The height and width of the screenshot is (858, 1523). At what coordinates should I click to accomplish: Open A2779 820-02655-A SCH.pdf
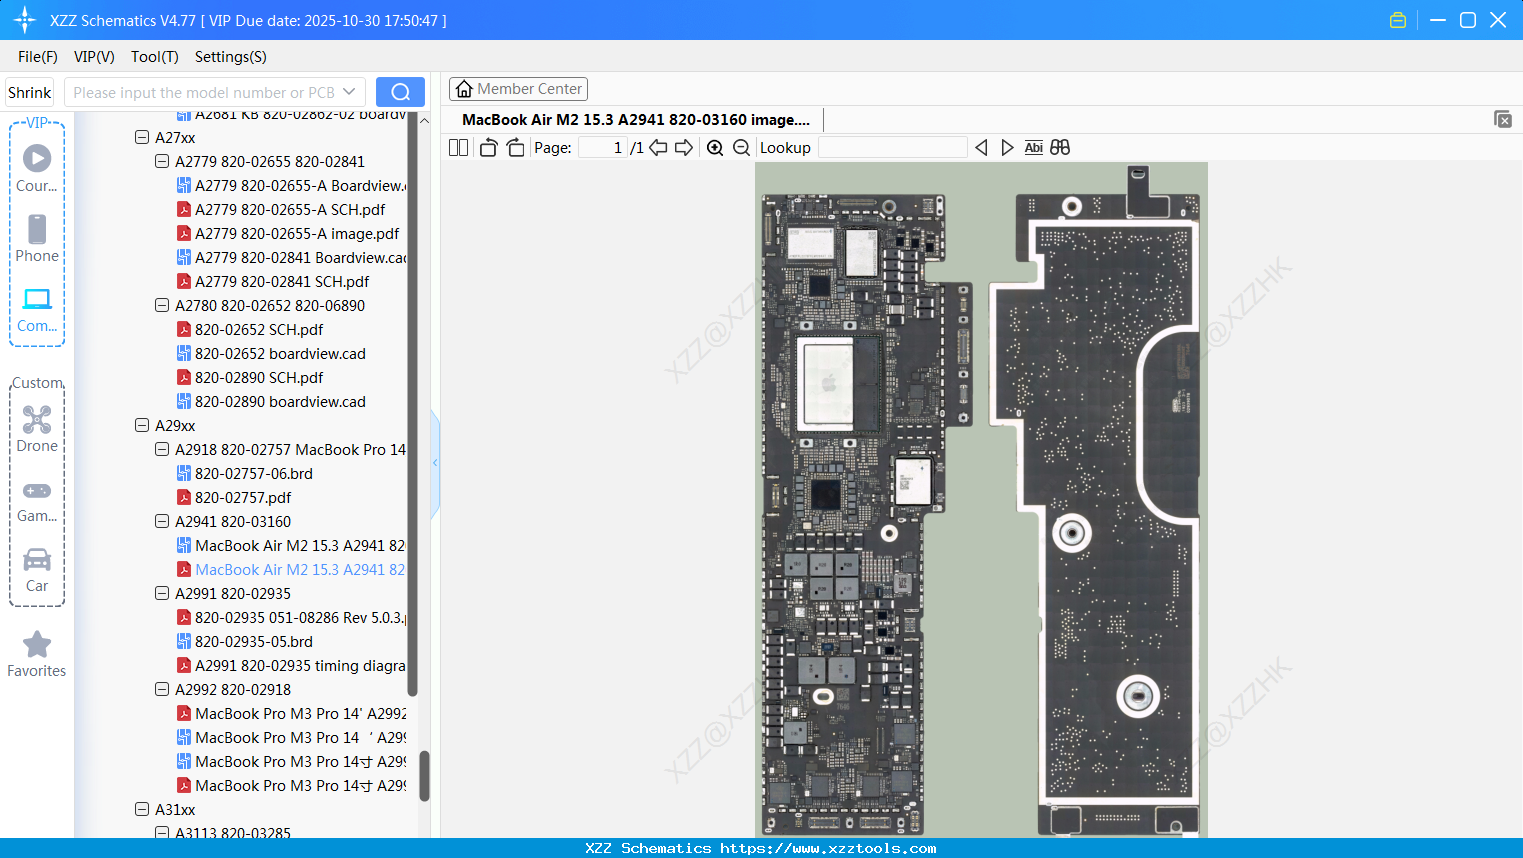(x=290, y=210)
